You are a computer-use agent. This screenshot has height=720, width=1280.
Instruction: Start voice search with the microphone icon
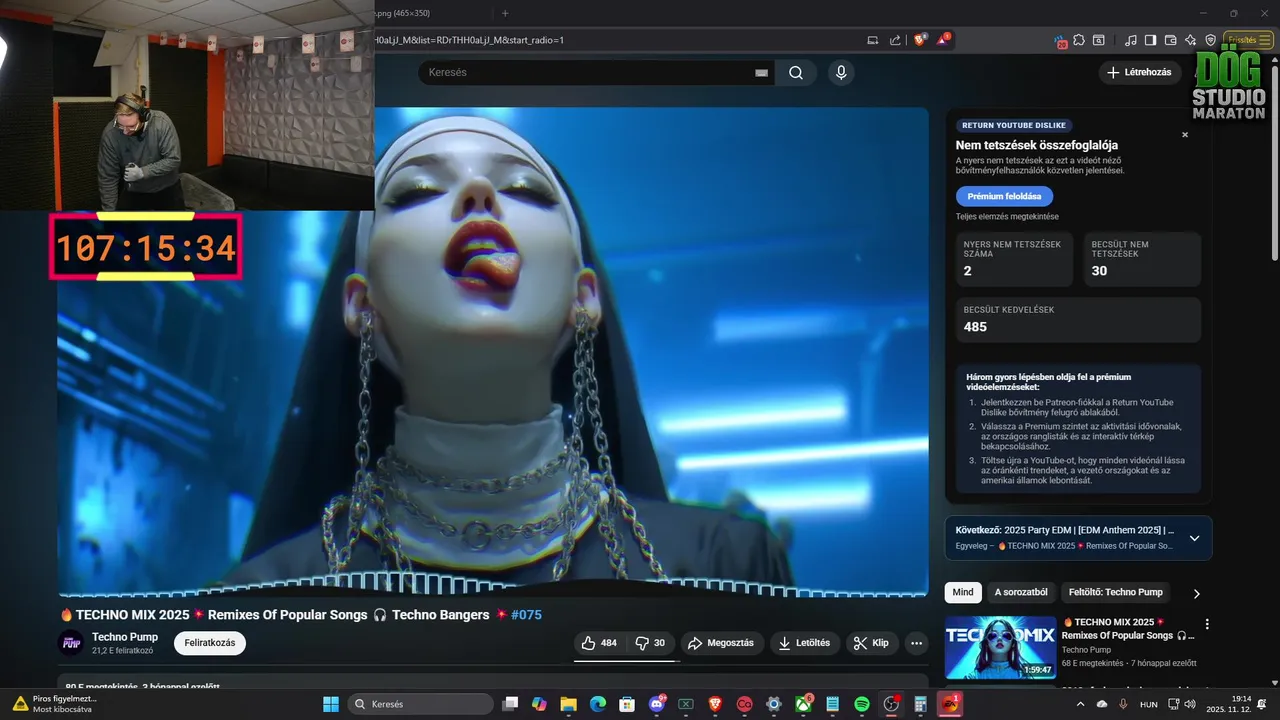(841, 72)
